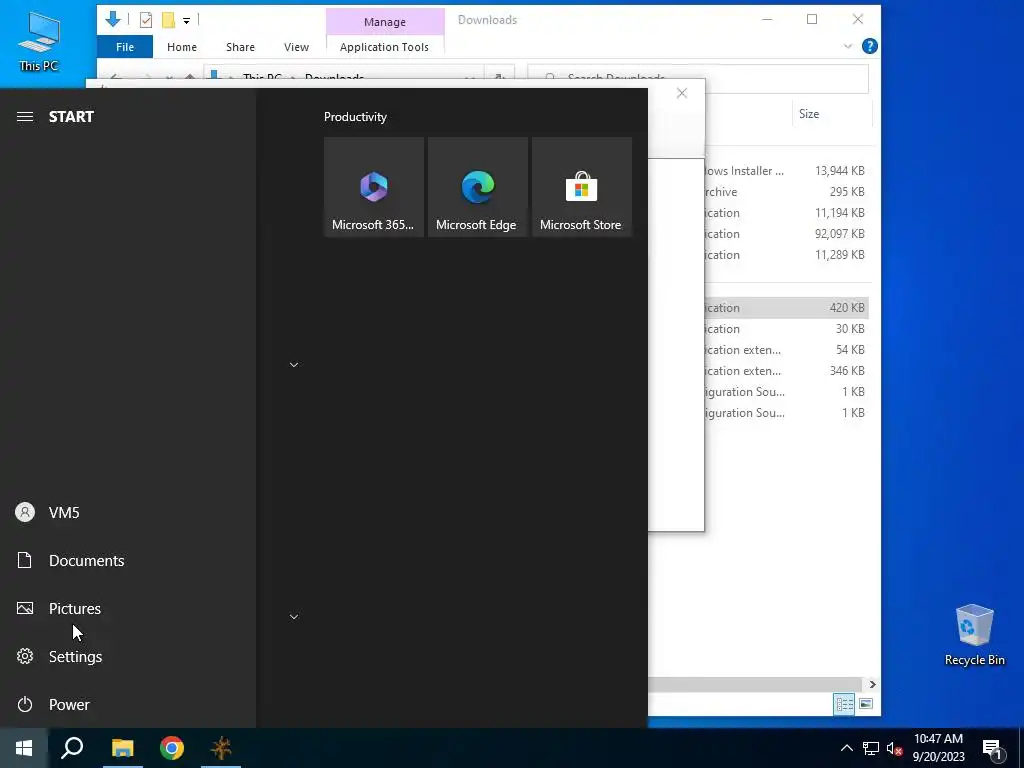1024x768 pixels.
Task: Show hidden system tray icons
Action: [846, 748]
